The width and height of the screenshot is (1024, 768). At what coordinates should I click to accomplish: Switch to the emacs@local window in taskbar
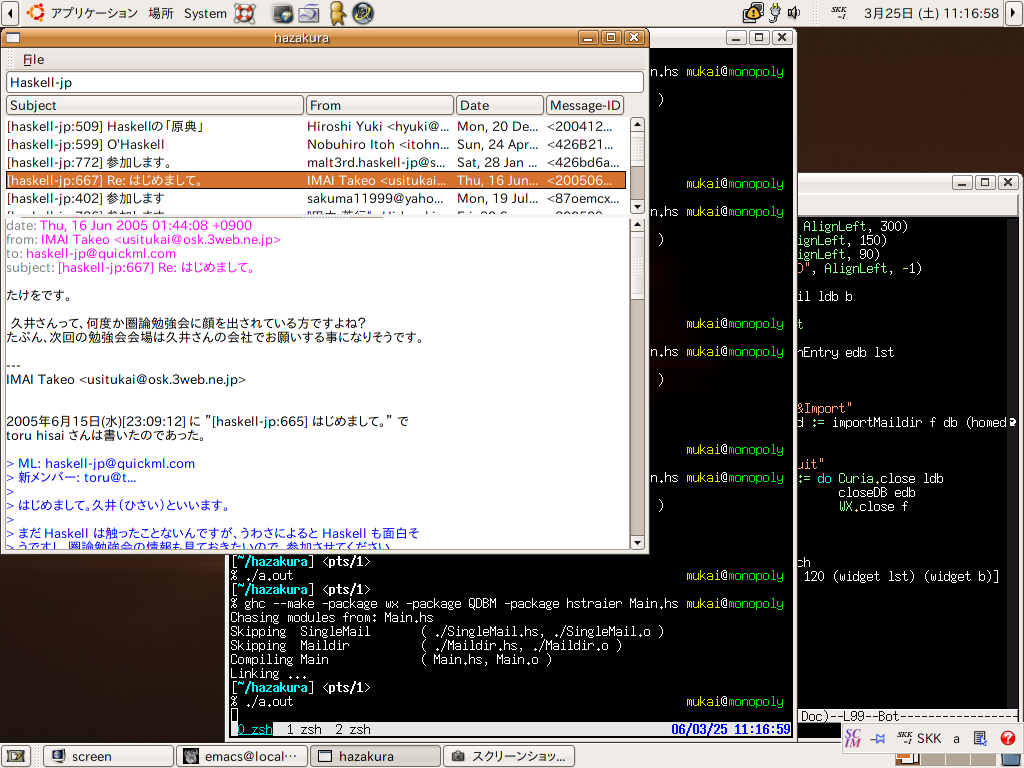[241, 756]
